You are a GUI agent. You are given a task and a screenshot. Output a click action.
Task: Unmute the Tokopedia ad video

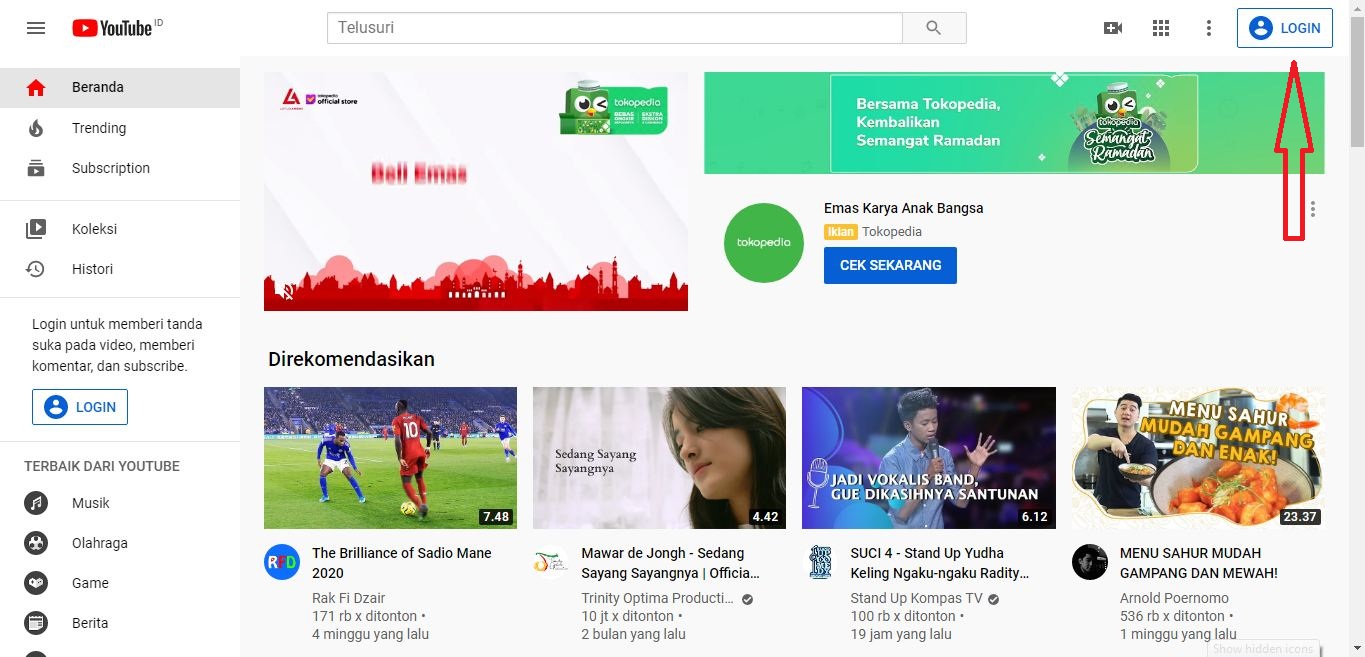pyautogui.click(x=287, y=292)
